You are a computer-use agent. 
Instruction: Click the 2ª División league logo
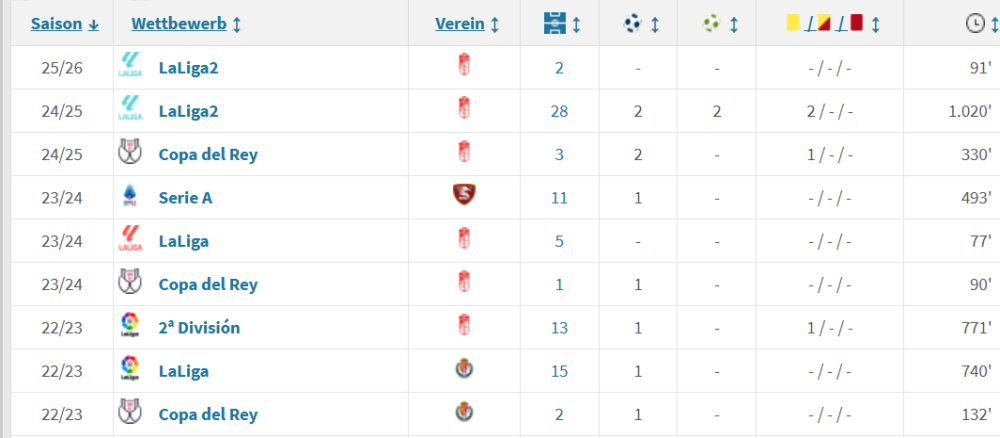[130, 327]
